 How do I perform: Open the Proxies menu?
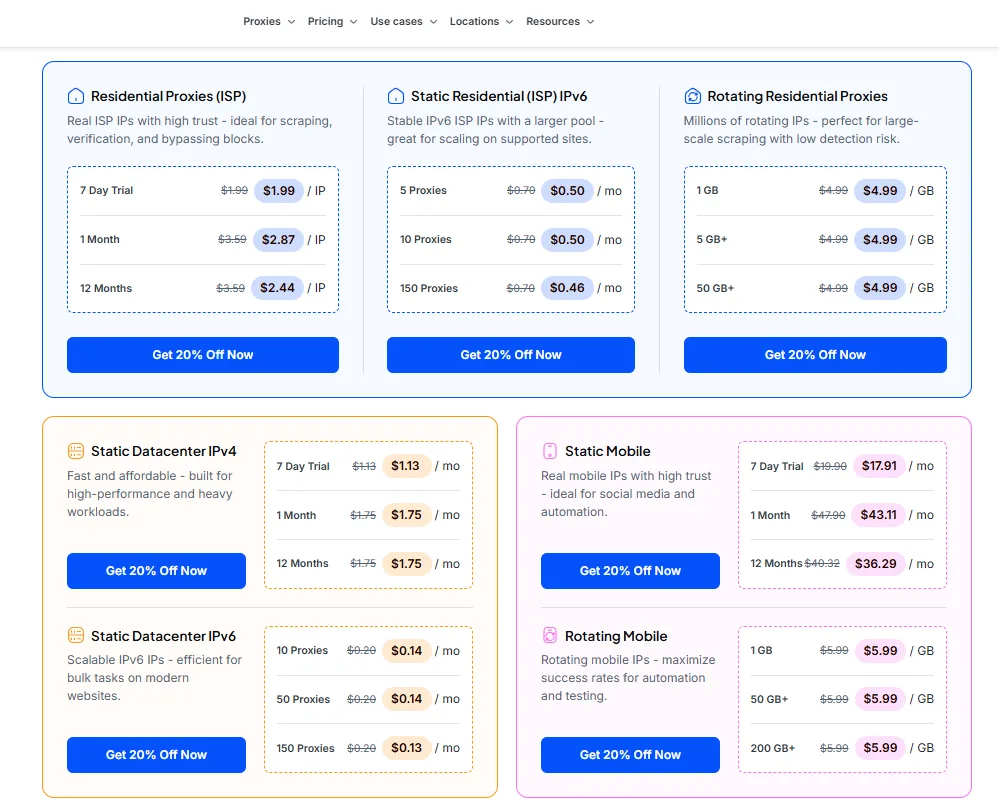(x=263, y=21)
